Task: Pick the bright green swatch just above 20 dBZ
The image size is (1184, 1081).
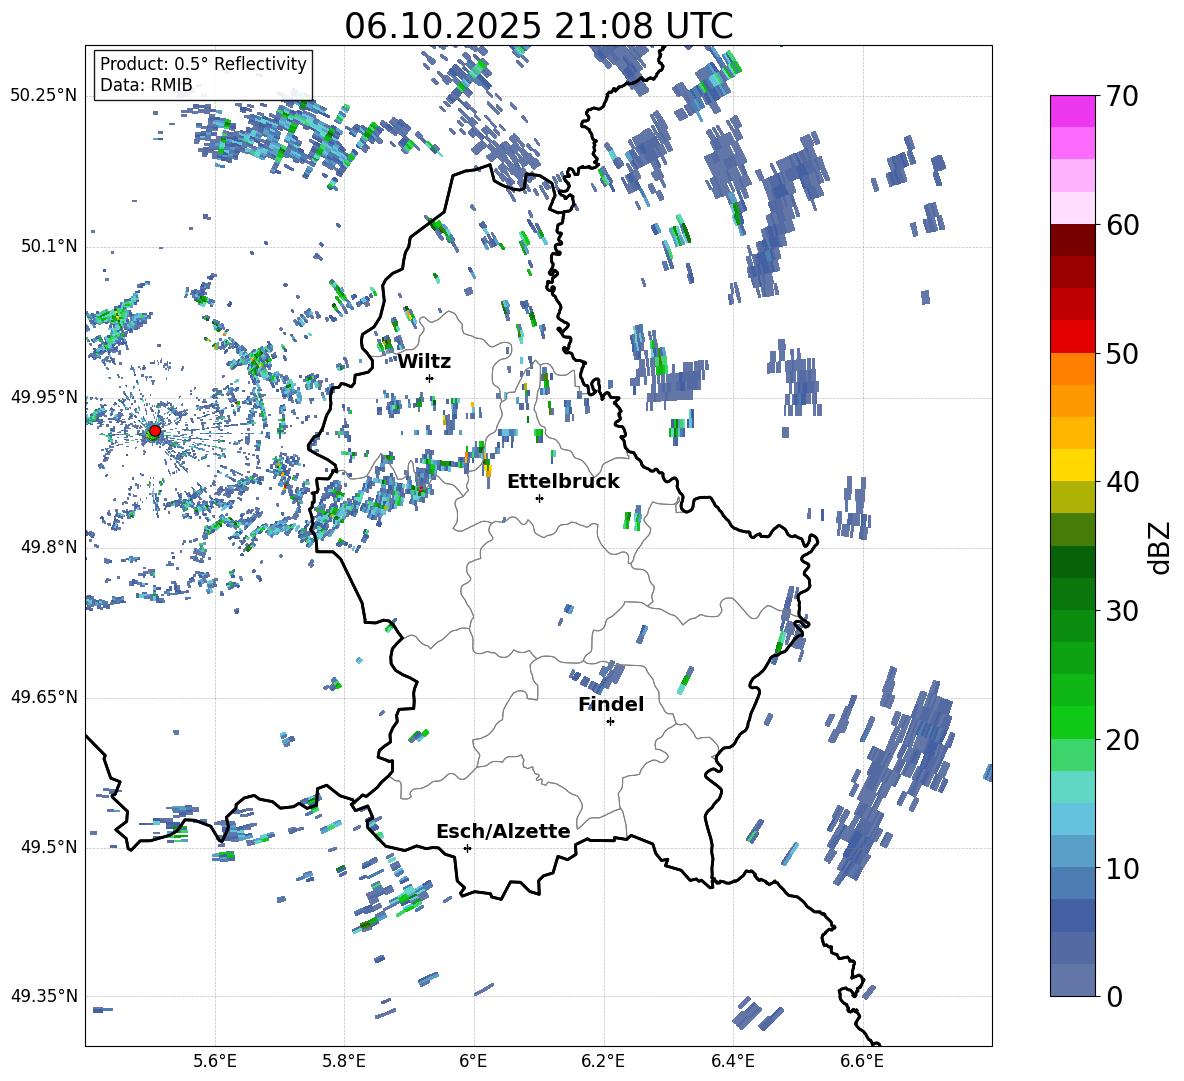Action: click(x=1072, y=722)
